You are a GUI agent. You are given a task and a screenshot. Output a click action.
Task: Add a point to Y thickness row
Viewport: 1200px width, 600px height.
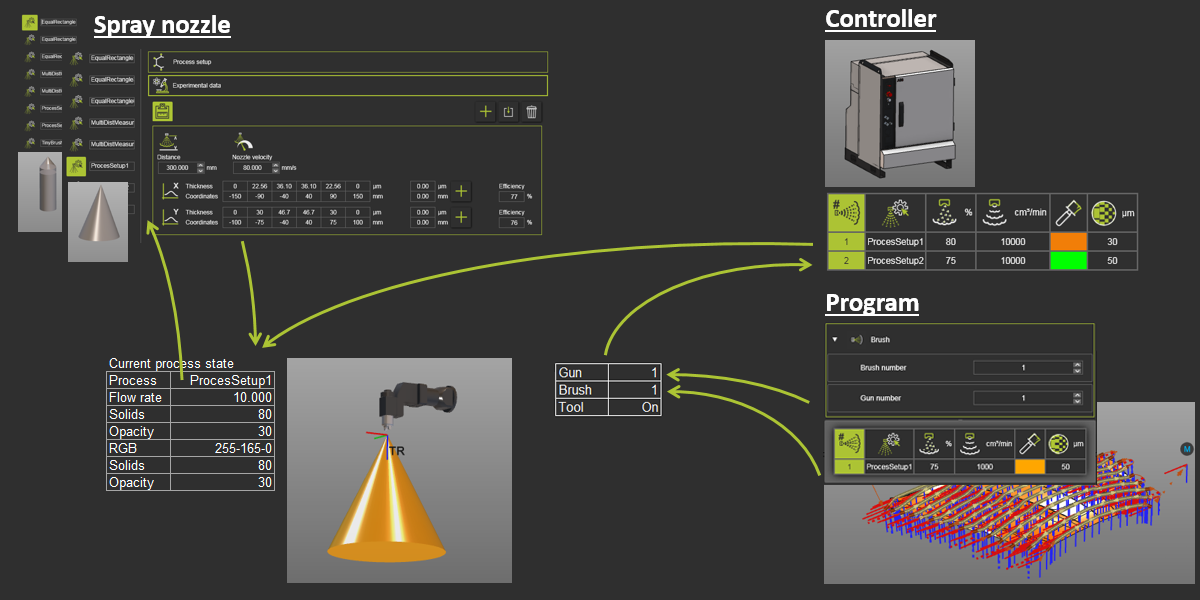click(x=461, y=217)
